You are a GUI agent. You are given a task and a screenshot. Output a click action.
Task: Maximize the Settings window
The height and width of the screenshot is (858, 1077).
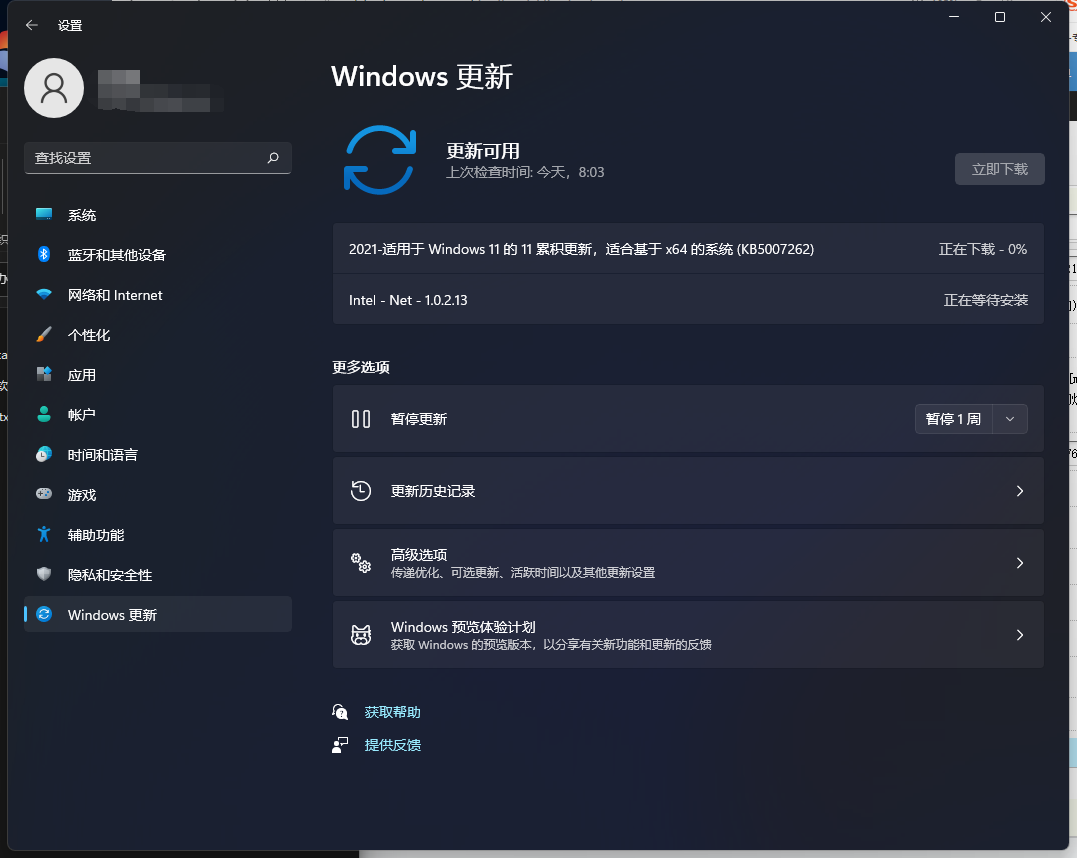click(1000, 16)
